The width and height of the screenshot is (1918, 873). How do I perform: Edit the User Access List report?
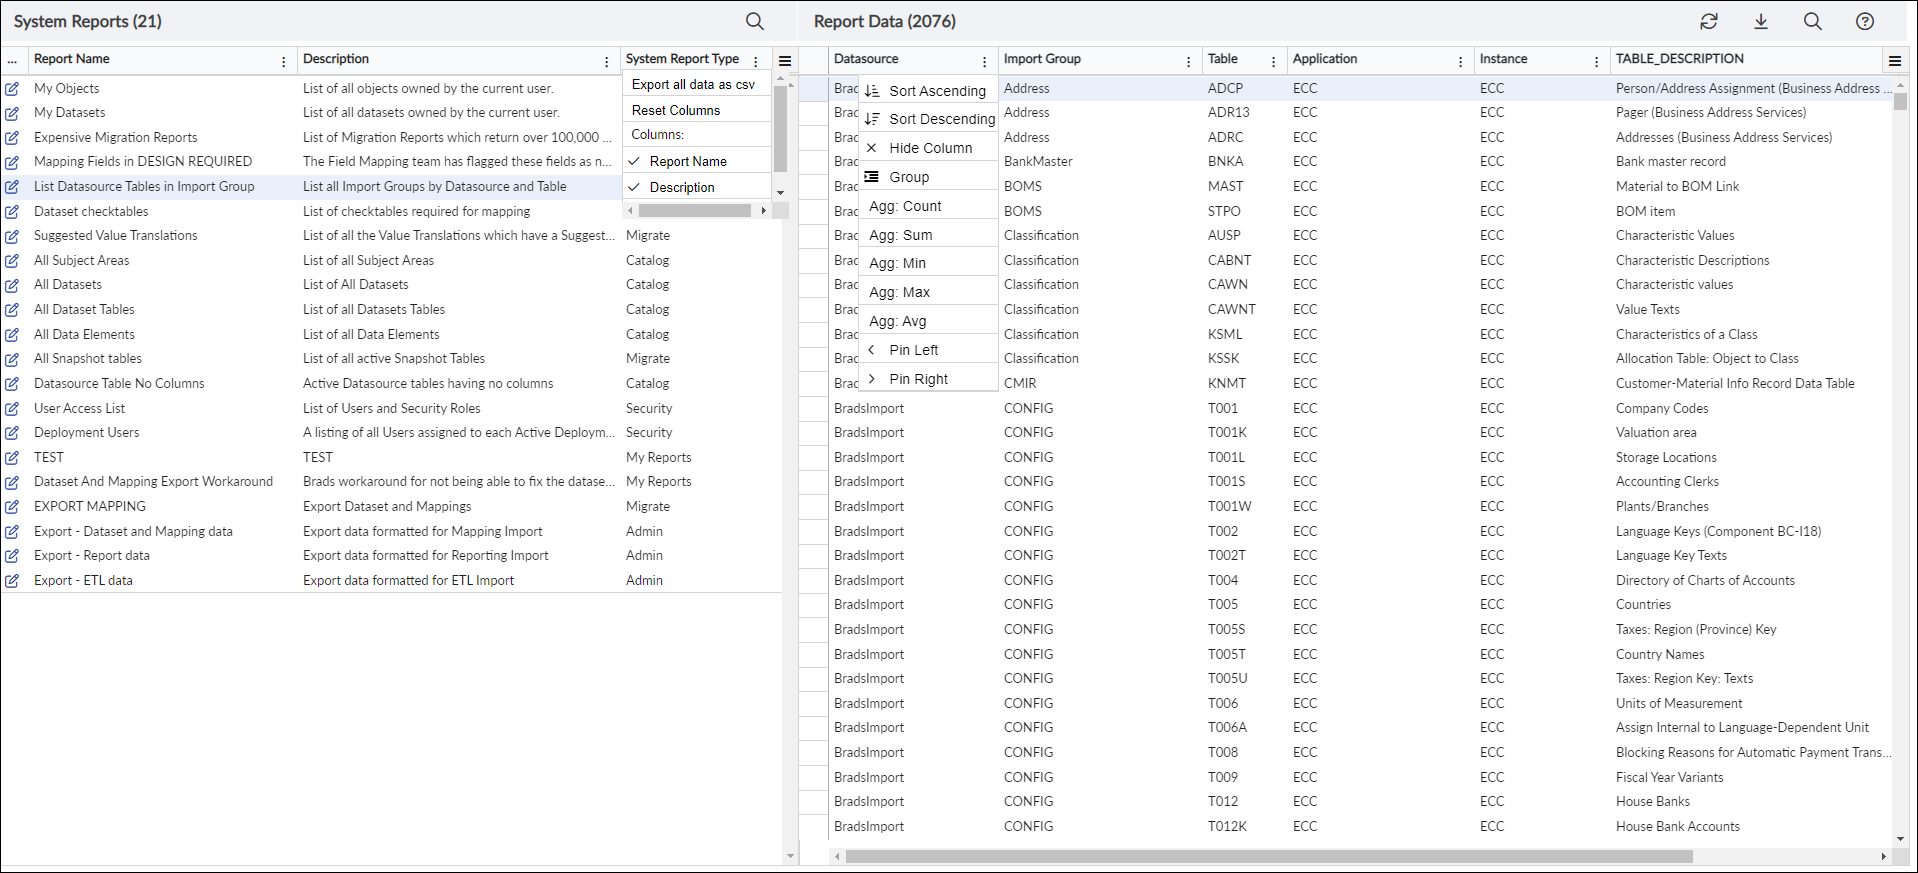coord(12,408)
